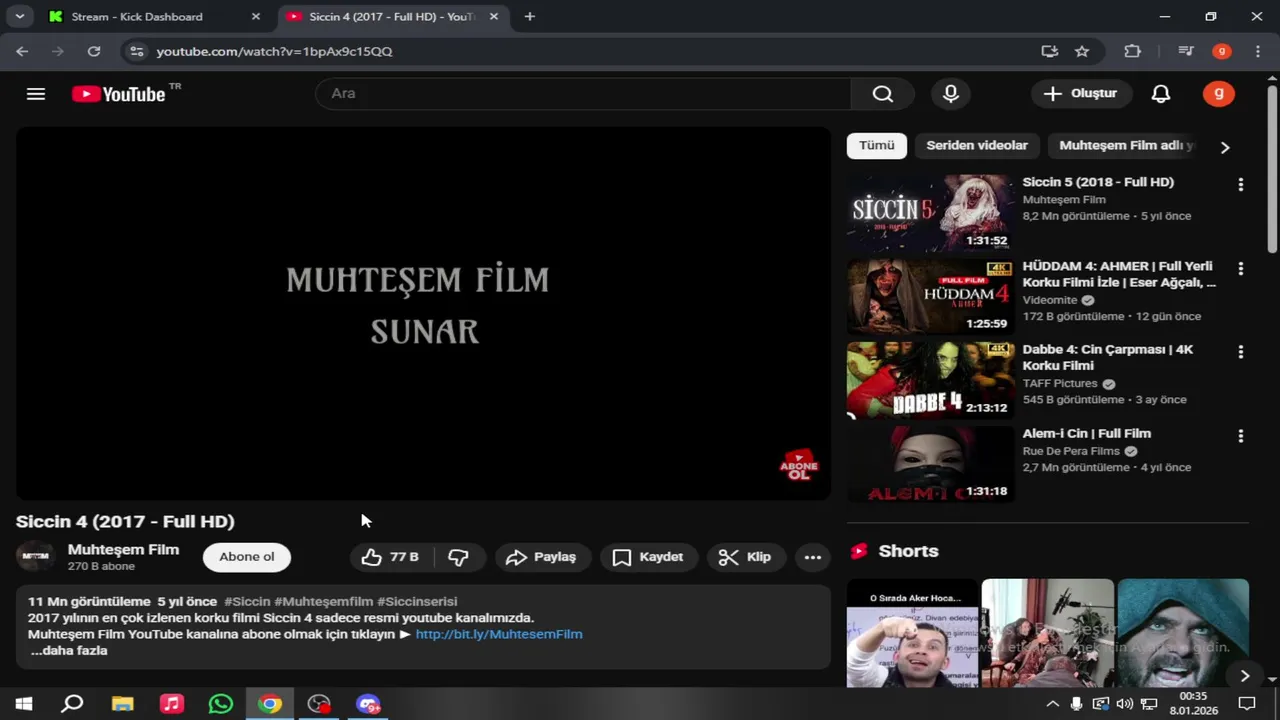Save the video with Kaydet
The image size is (1280, 720).
[648, 557]
